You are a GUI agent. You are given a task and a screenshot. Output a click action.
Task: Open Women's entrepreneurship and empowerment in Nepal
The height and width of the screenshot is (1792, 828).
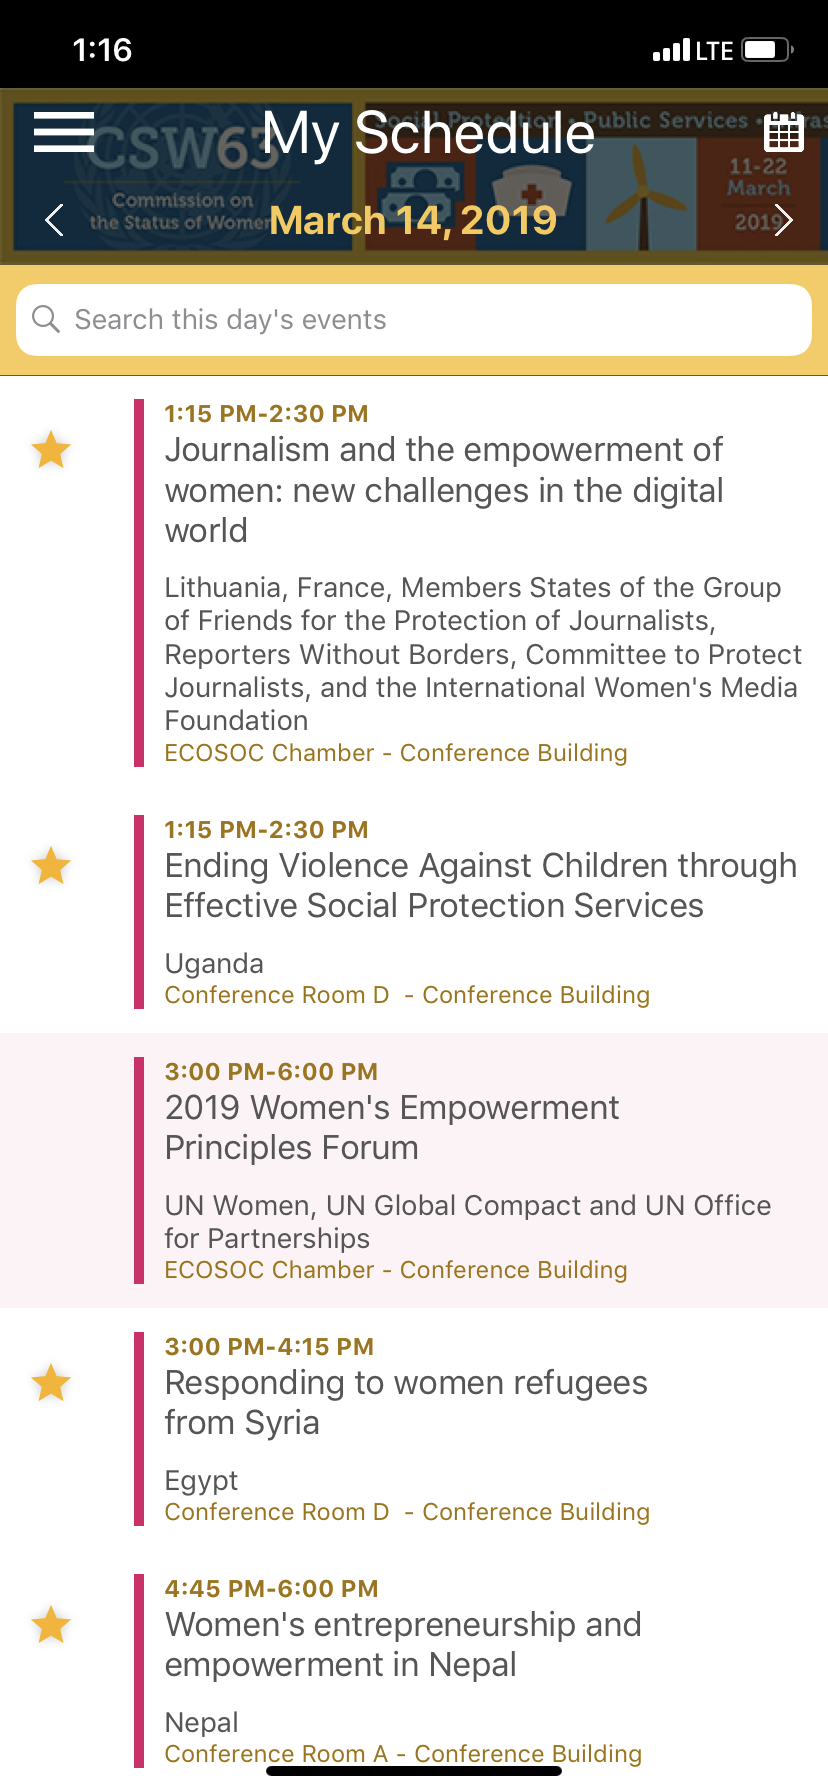pos(403,1645)
